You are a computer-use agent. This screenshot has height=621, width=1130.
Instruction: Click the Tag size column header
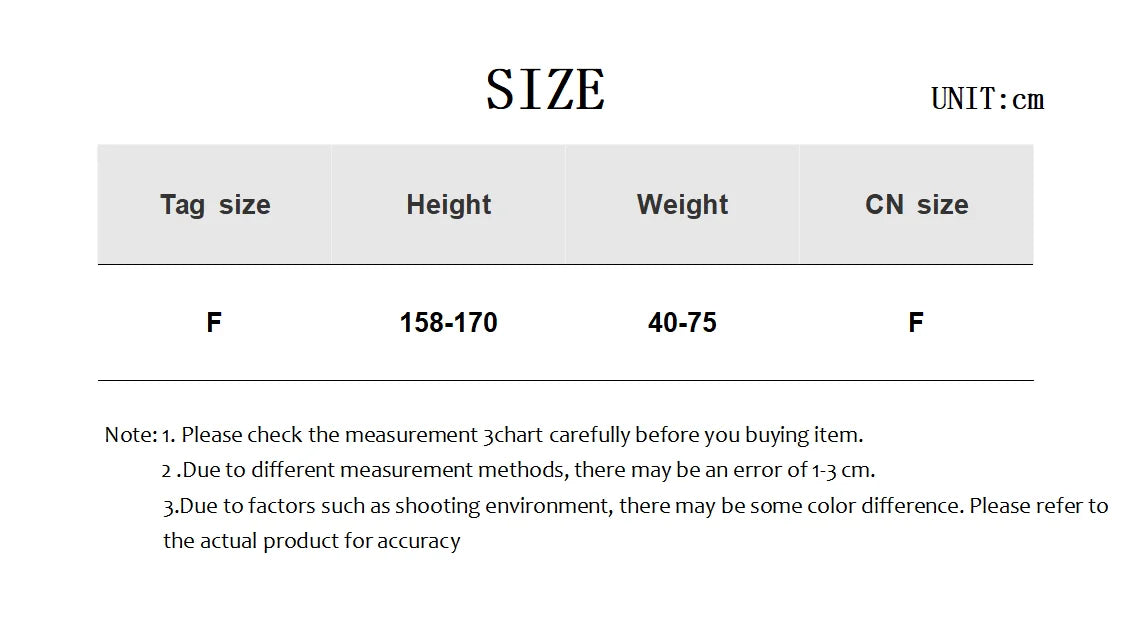(215, 205)
